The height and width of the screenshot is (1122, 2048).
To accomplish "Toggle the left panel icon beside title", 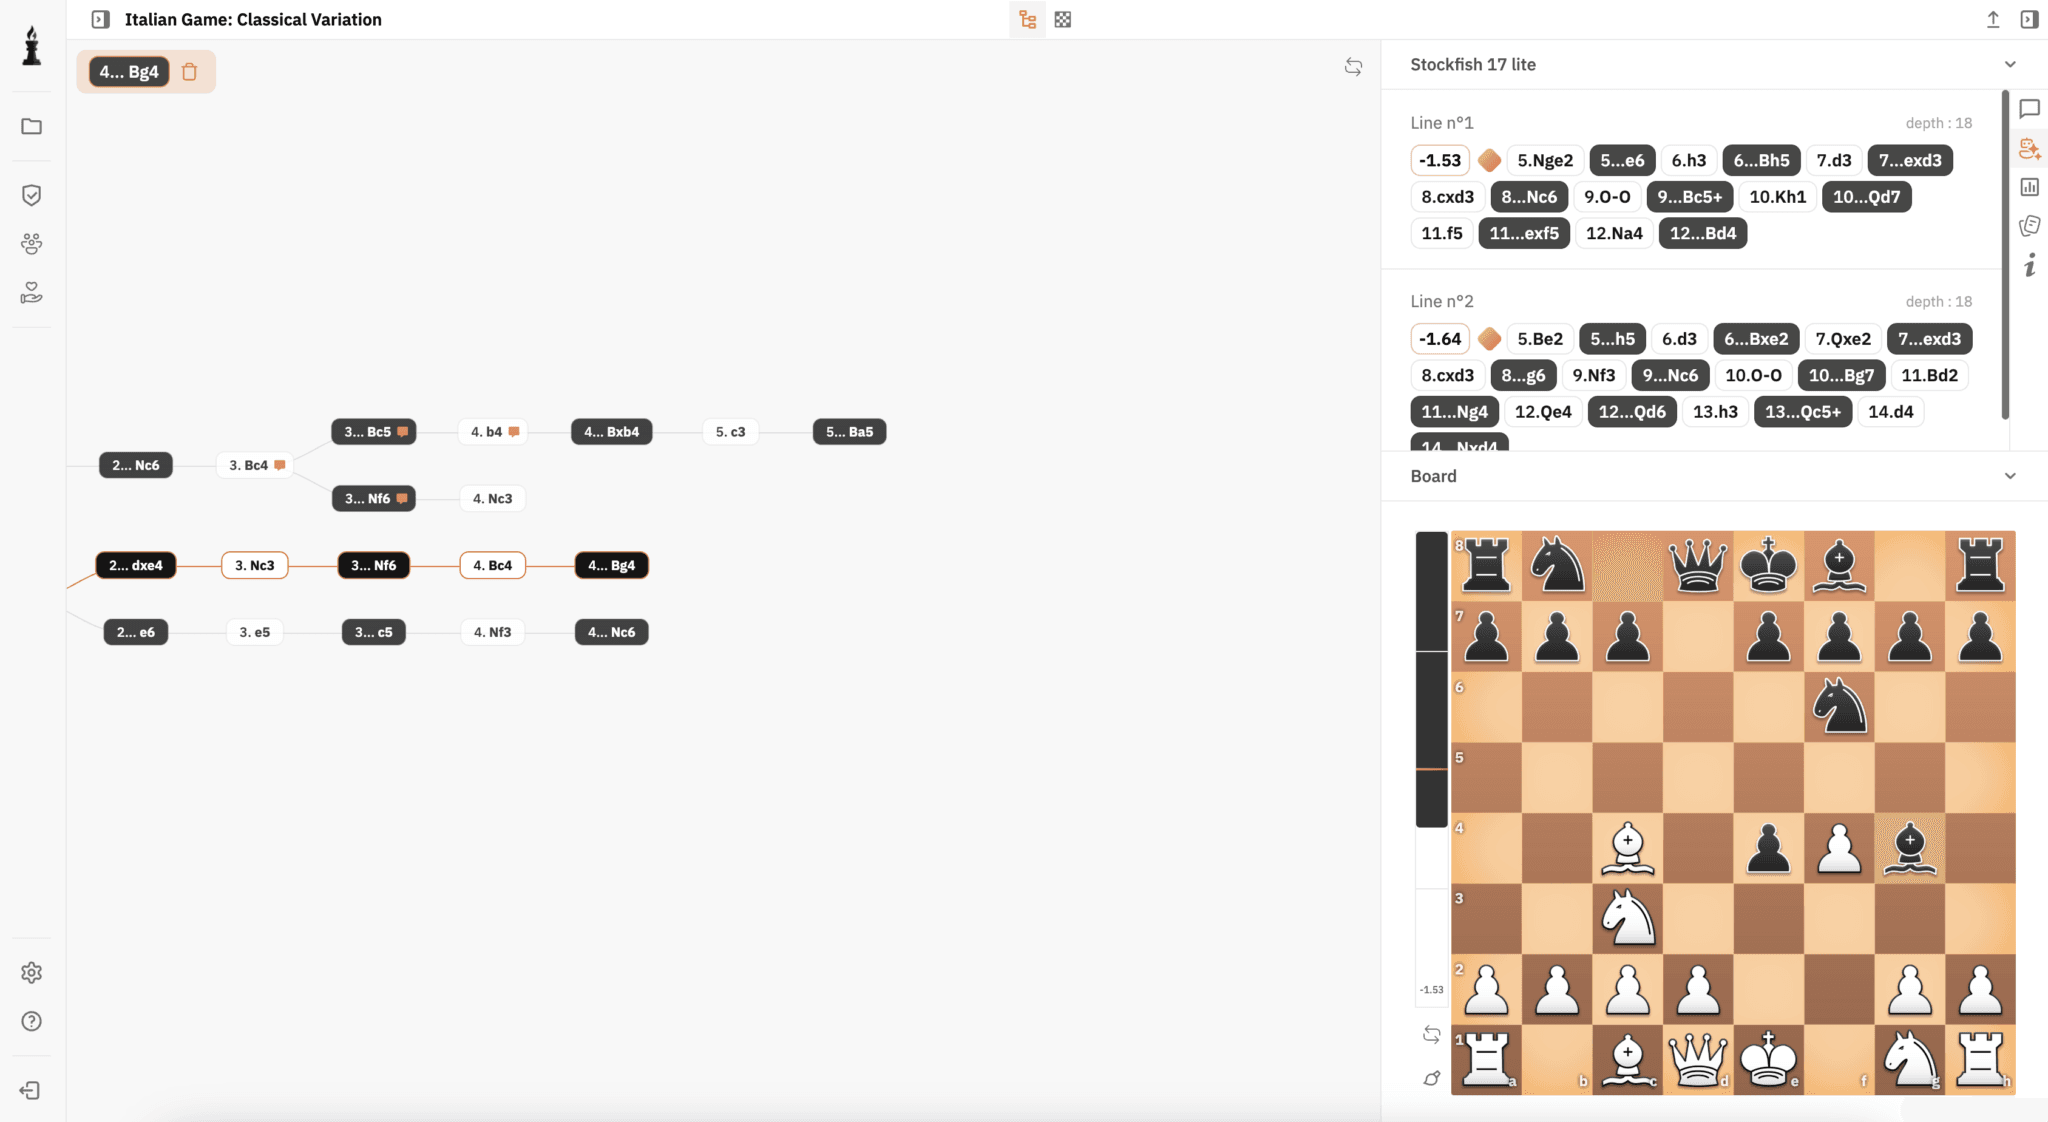I will click(x=100, y=19).
